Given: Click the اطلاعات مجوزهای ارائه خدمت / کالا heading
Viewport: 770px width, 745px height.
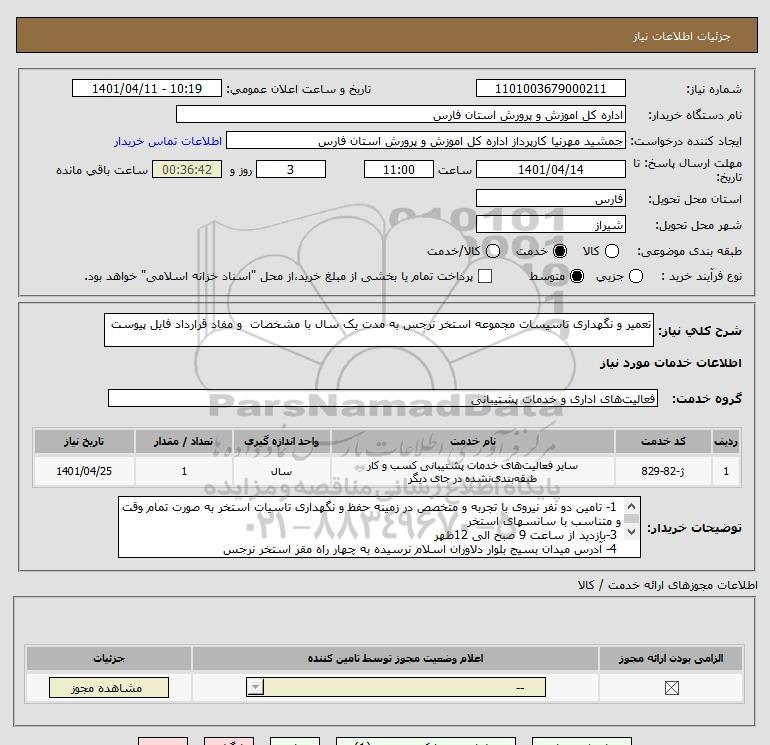Looking at the screenshot, I should [668, 585].
